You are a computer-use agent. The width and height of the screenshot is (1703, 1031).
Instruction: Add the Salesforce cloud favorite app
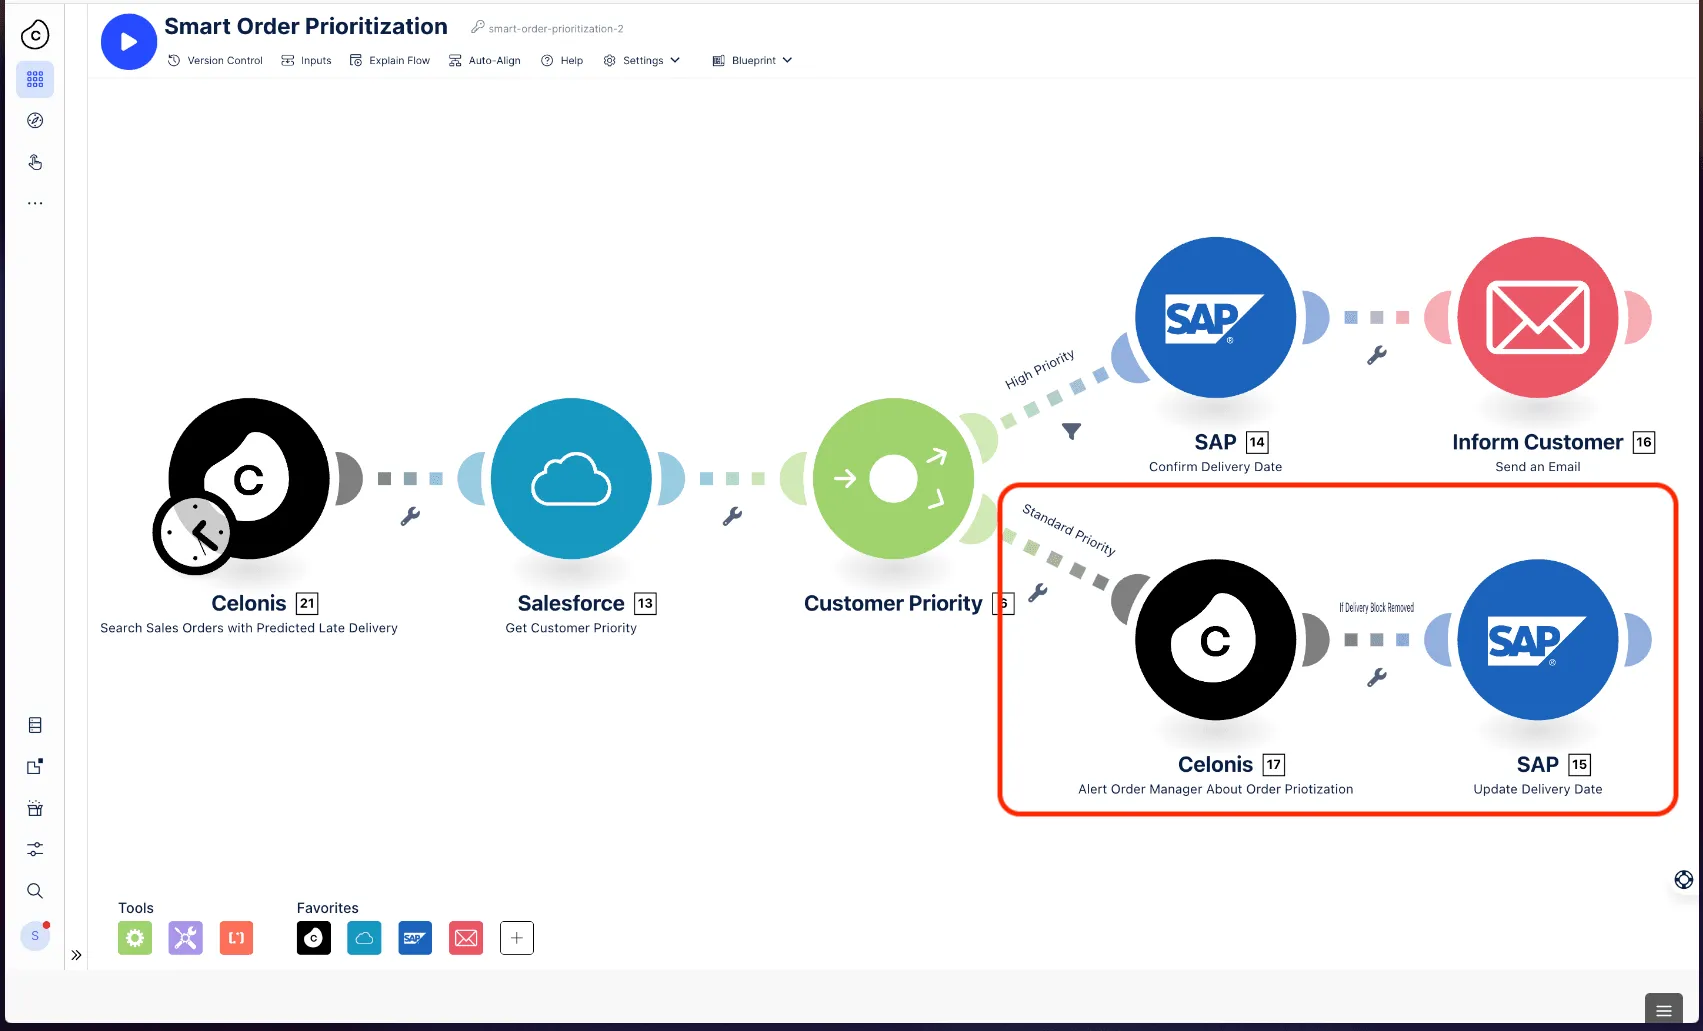[x=364, y=938]
